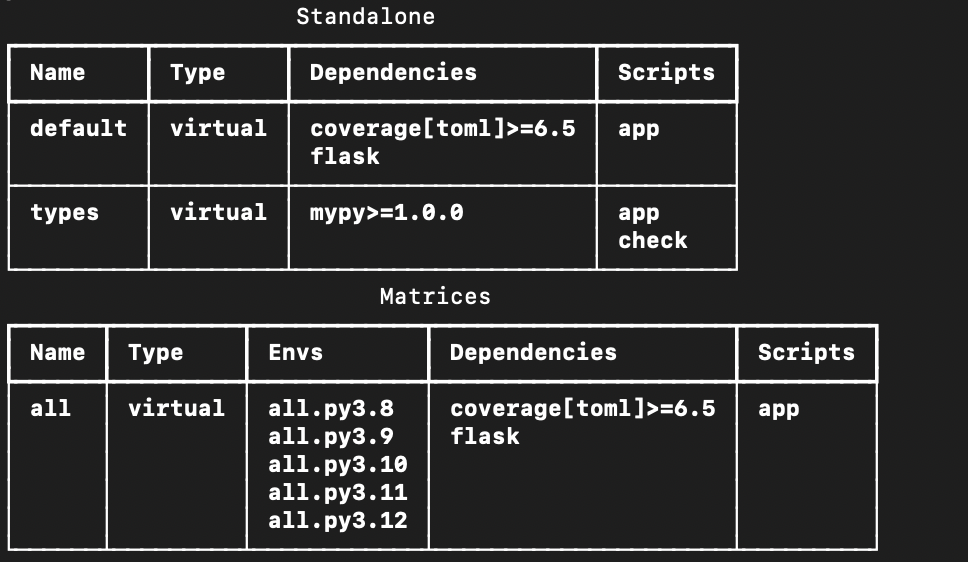Select the all.py3.10 environment entry
The height and width of the screenshot is (562, 968).
(x=337, y=465)
